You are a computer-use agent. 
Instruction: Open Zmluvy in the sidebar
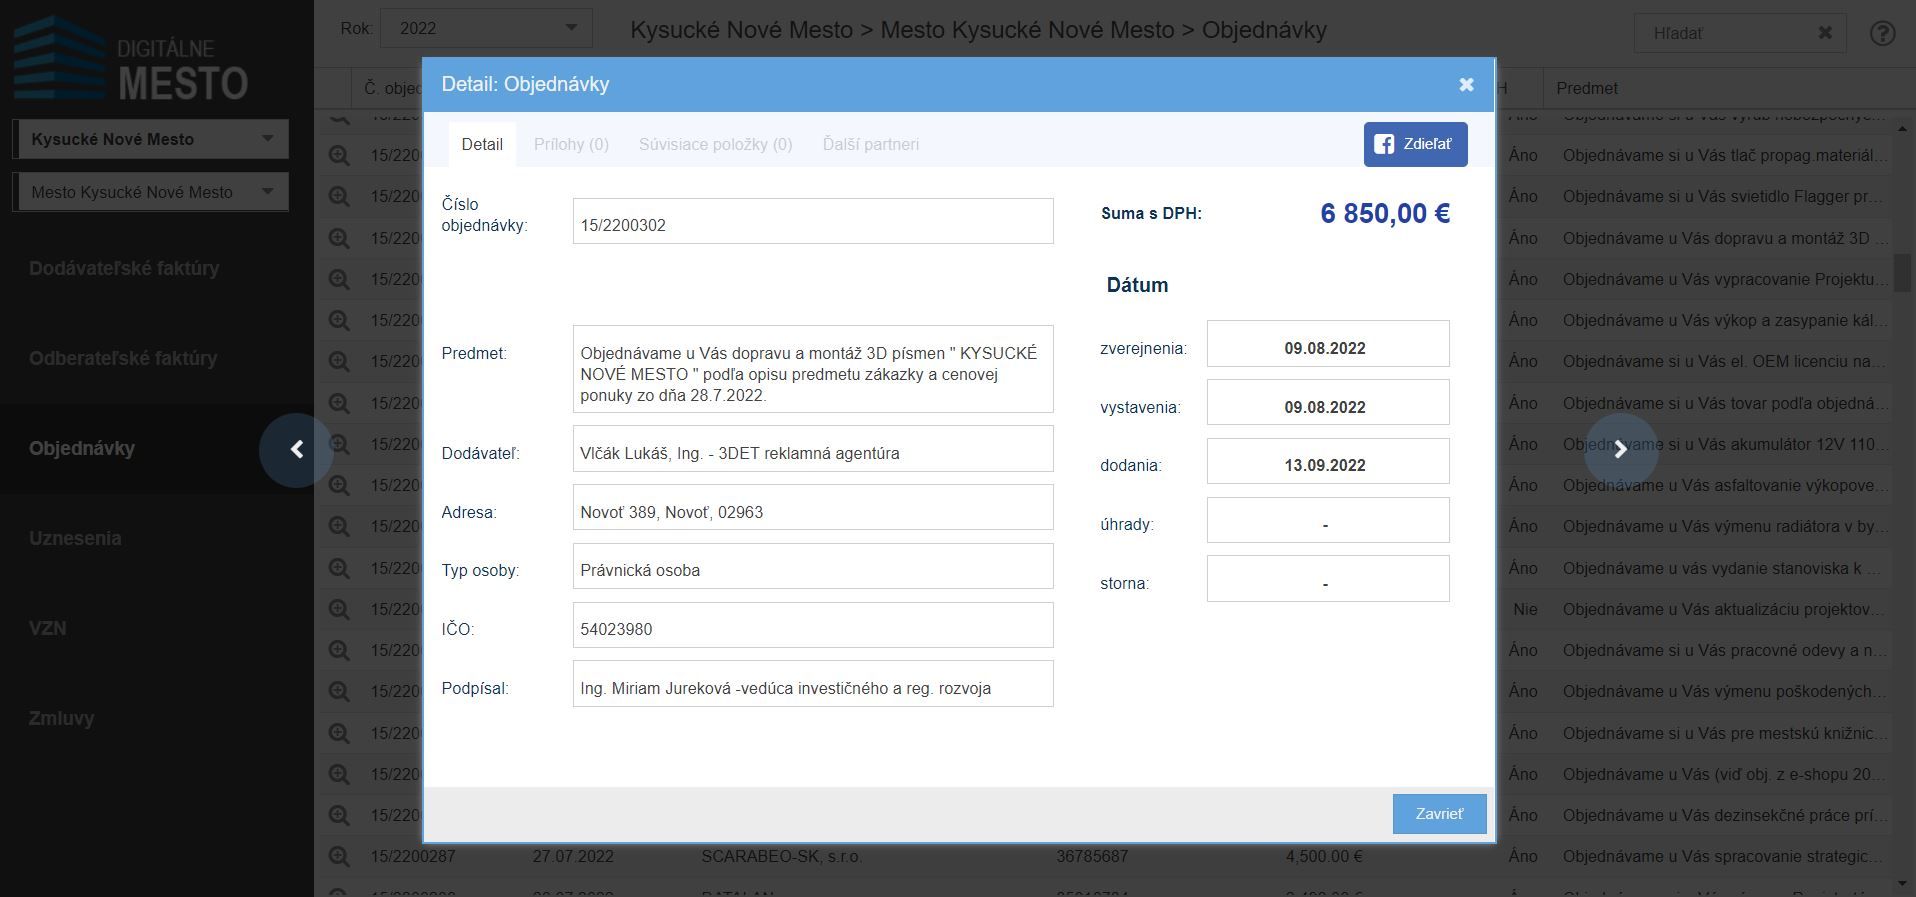pyautogui.click(x=61, y=718)
